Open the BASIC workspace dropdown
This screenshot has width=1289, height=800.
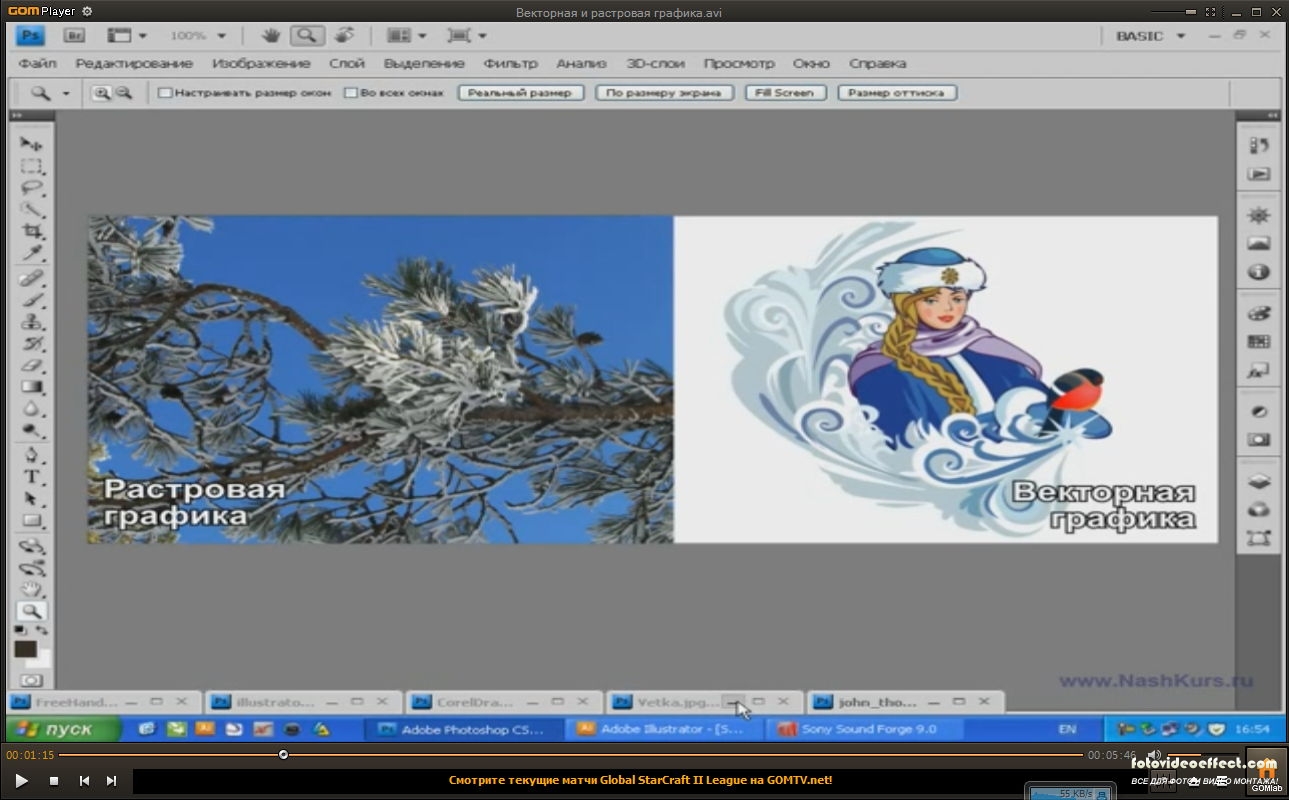click(1150, 36)
